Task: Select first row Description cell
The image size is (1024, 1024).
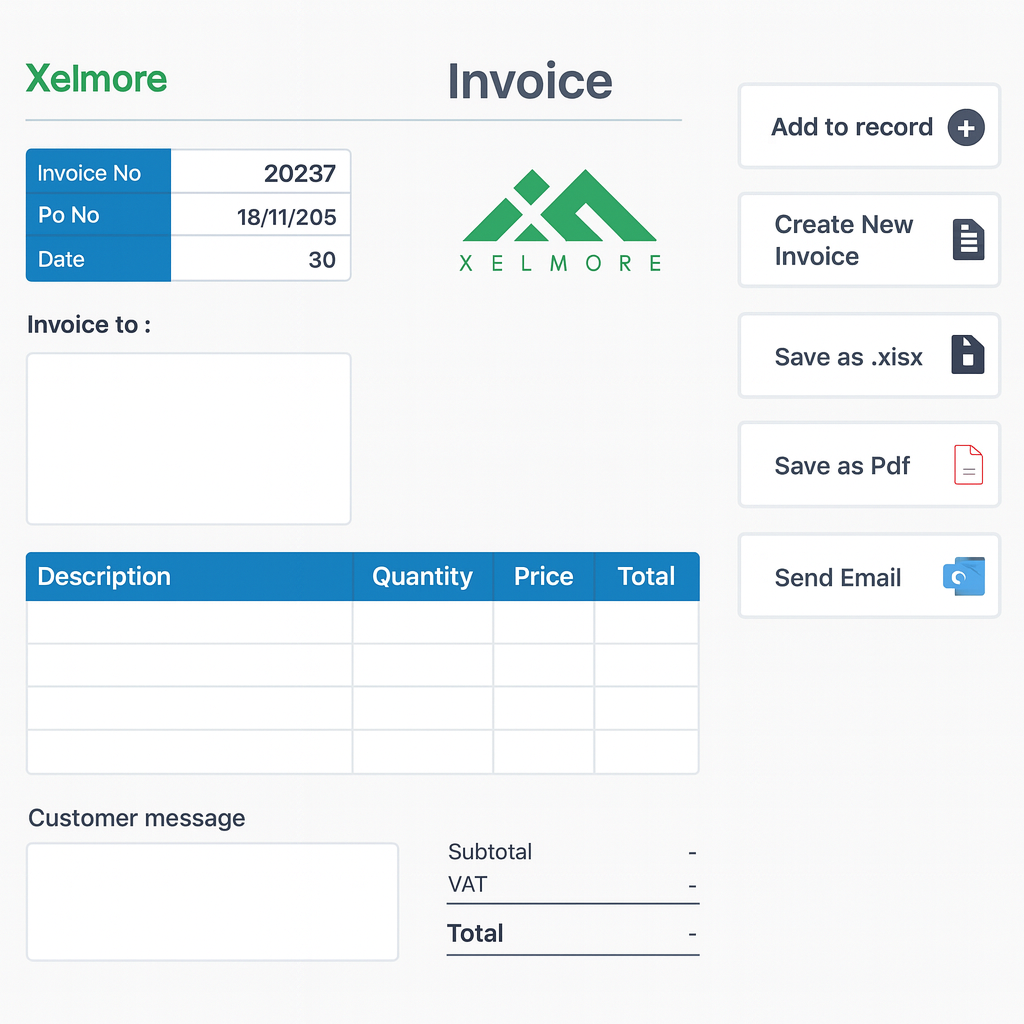Action: [189, 622]
